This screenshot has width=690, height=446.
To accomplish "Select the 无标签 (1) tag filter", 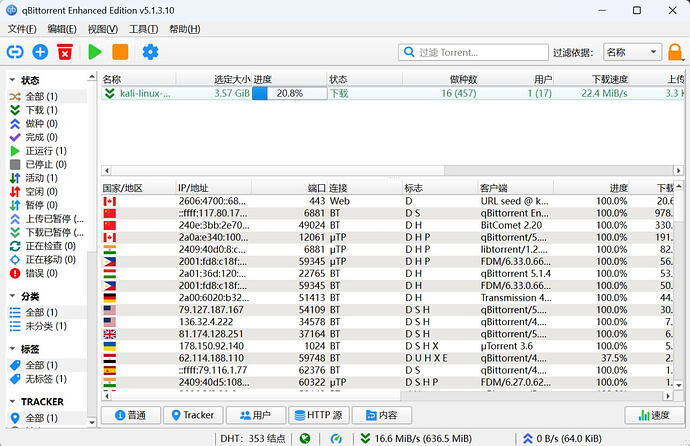I will pyautogui.click(x=46, y=379).
